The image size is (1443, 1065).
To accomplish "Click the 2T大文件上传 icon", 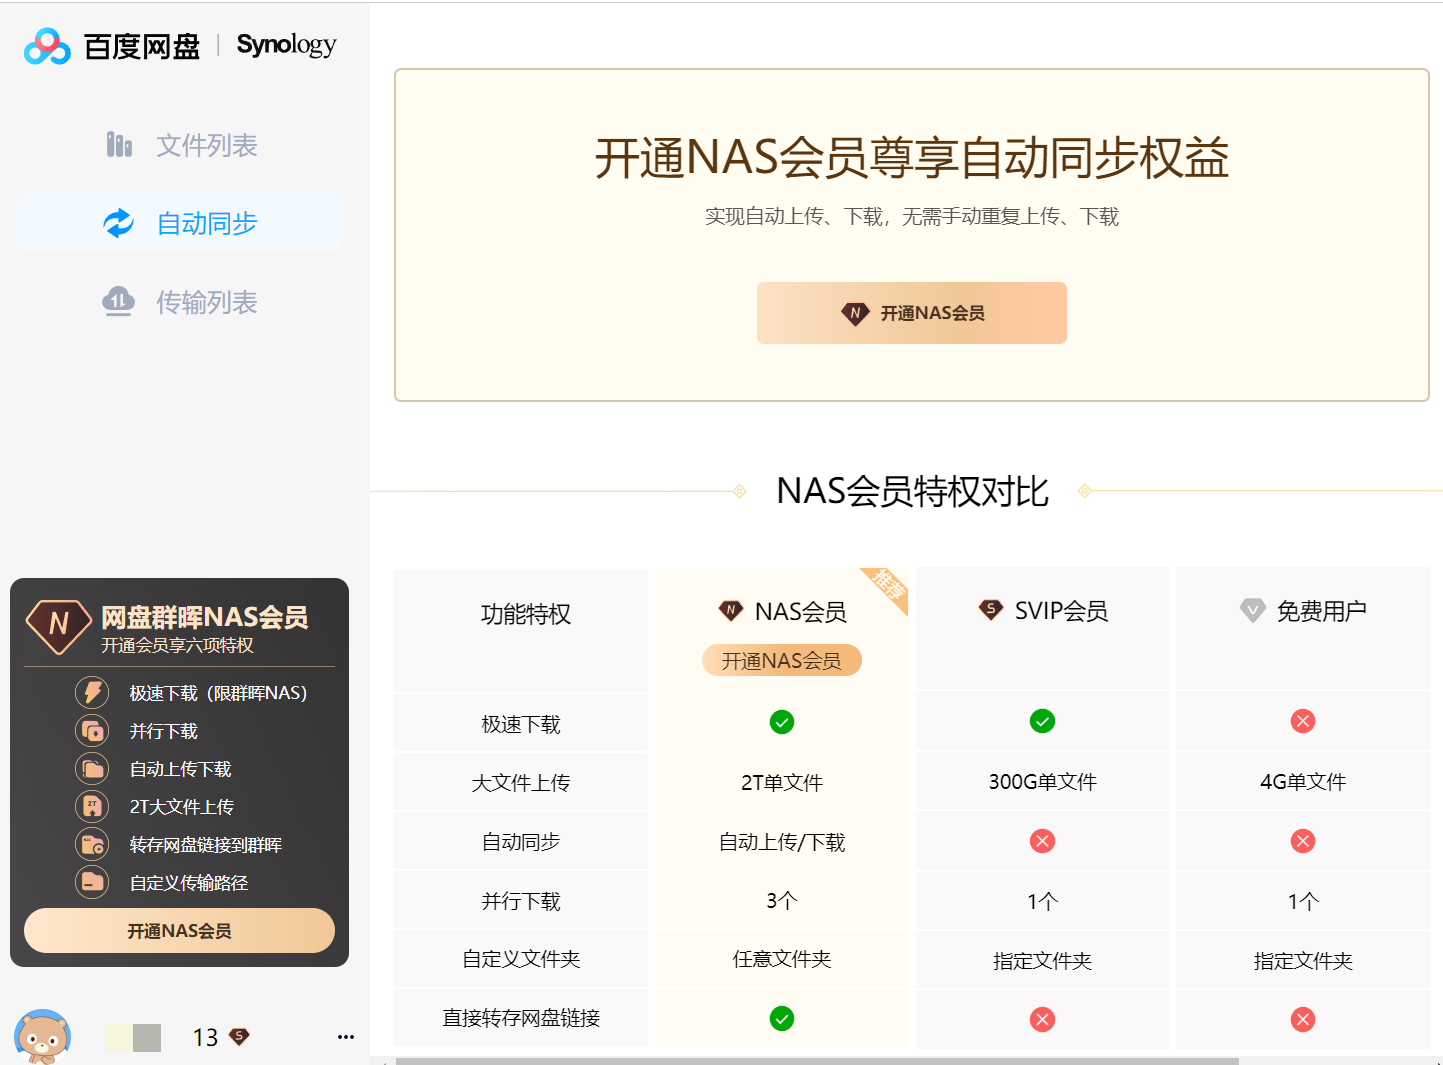I will pyautogui.click(x=92, y=806).
